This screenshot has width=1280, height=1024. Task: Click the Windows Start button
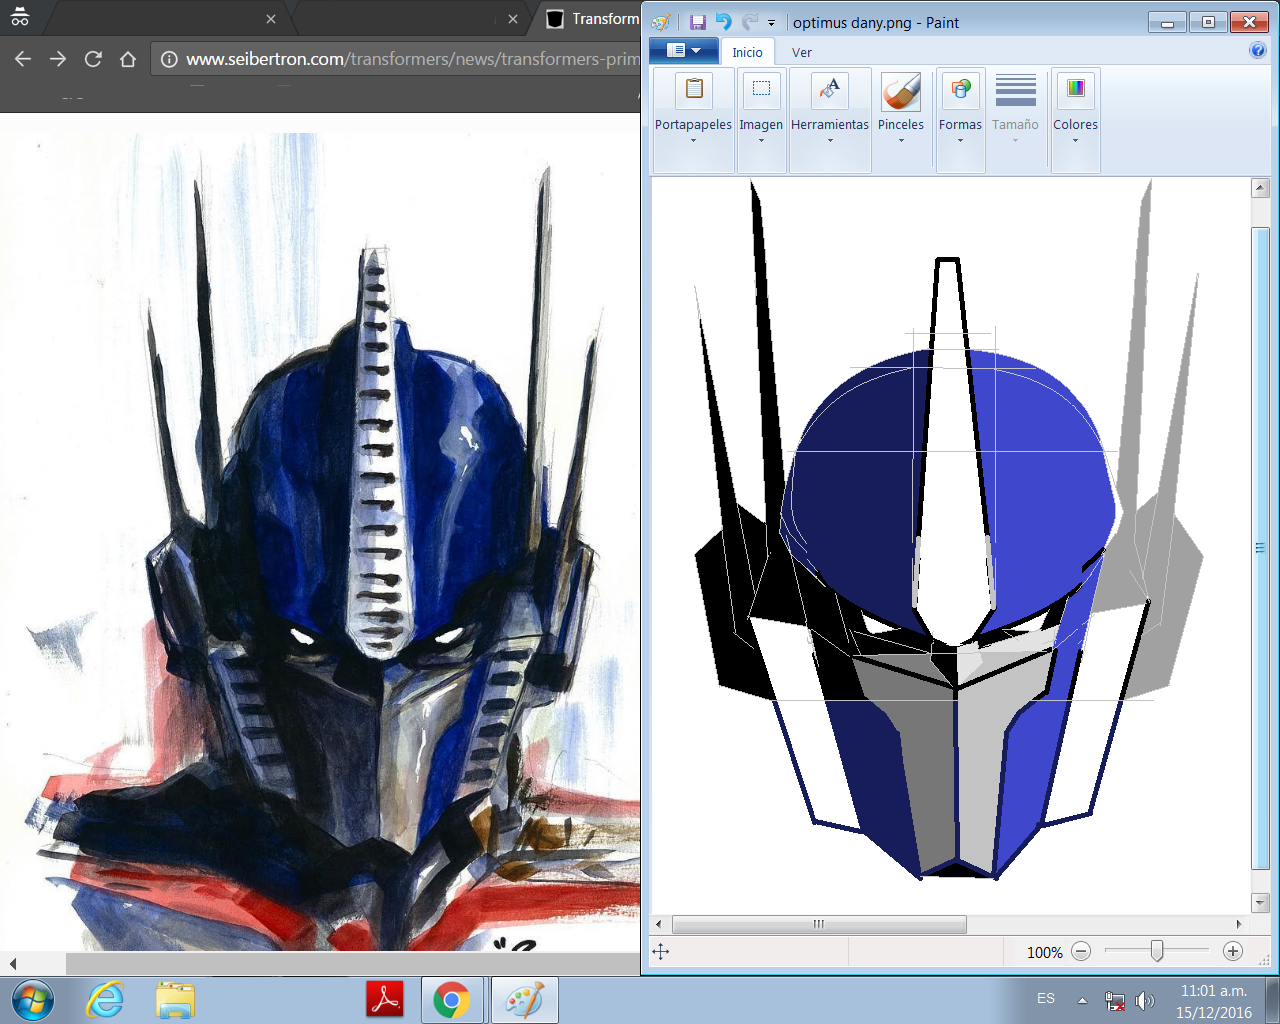pos(32,999)
